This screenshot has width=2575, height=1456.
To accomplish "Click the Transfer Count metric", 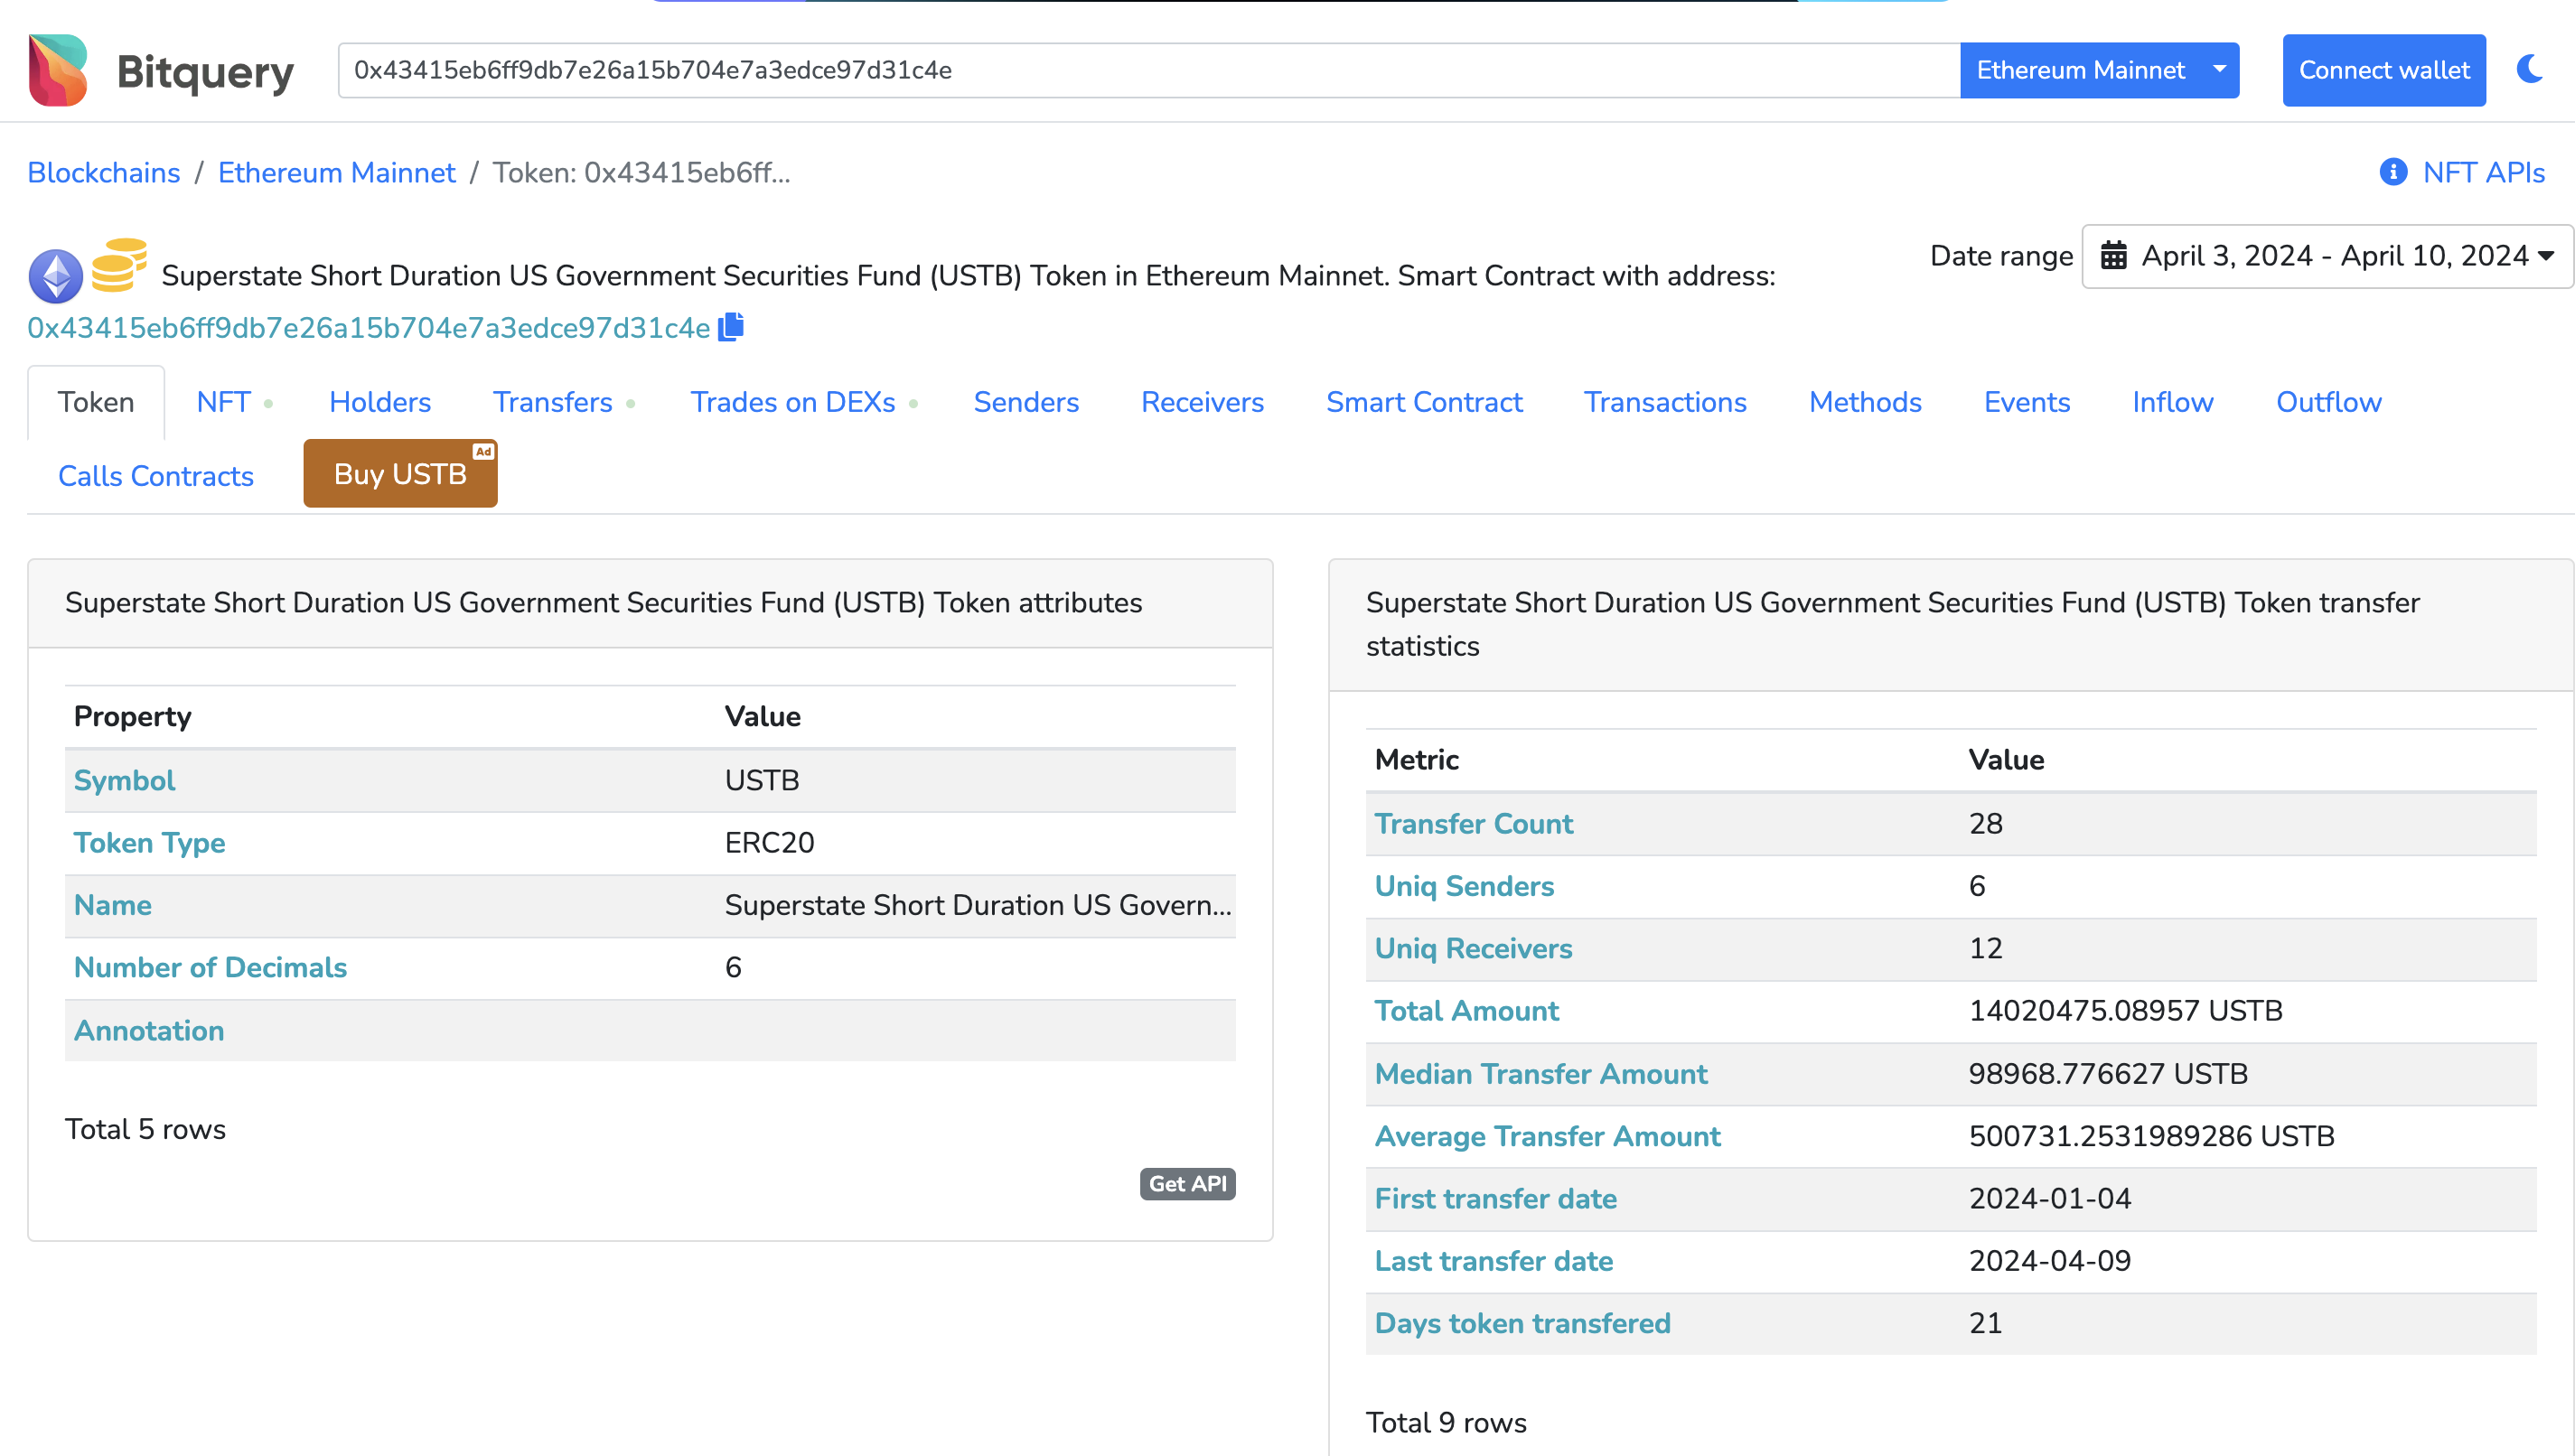I will (x=1473, y=824).
